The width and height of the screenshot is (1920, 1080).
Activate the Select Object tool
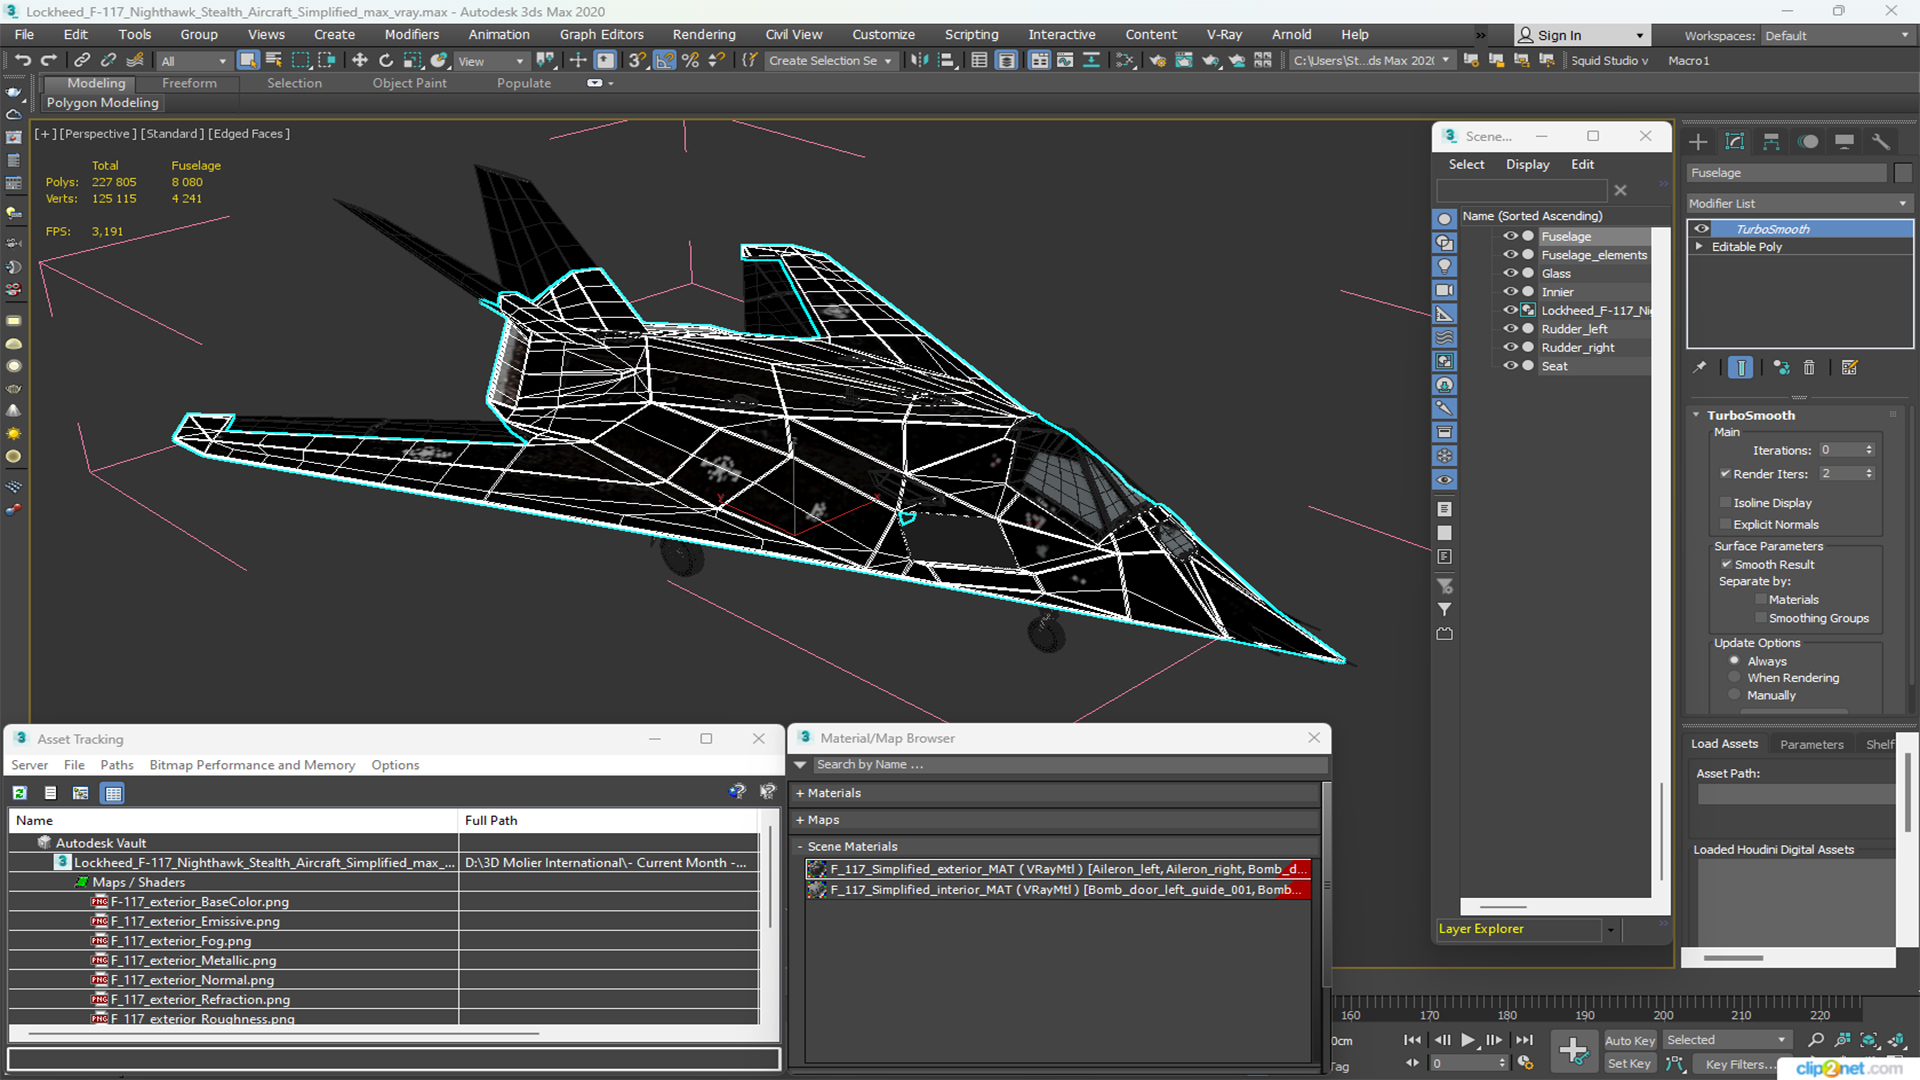point(248,61)
